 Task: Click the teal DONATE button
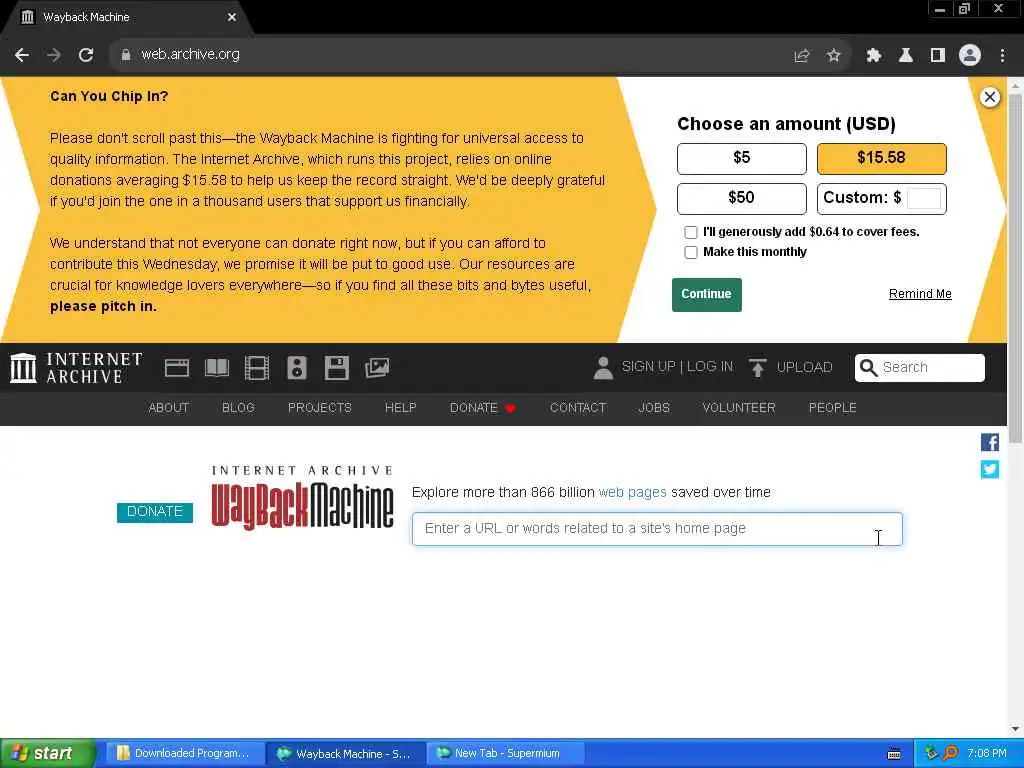(x=155, y=512)
